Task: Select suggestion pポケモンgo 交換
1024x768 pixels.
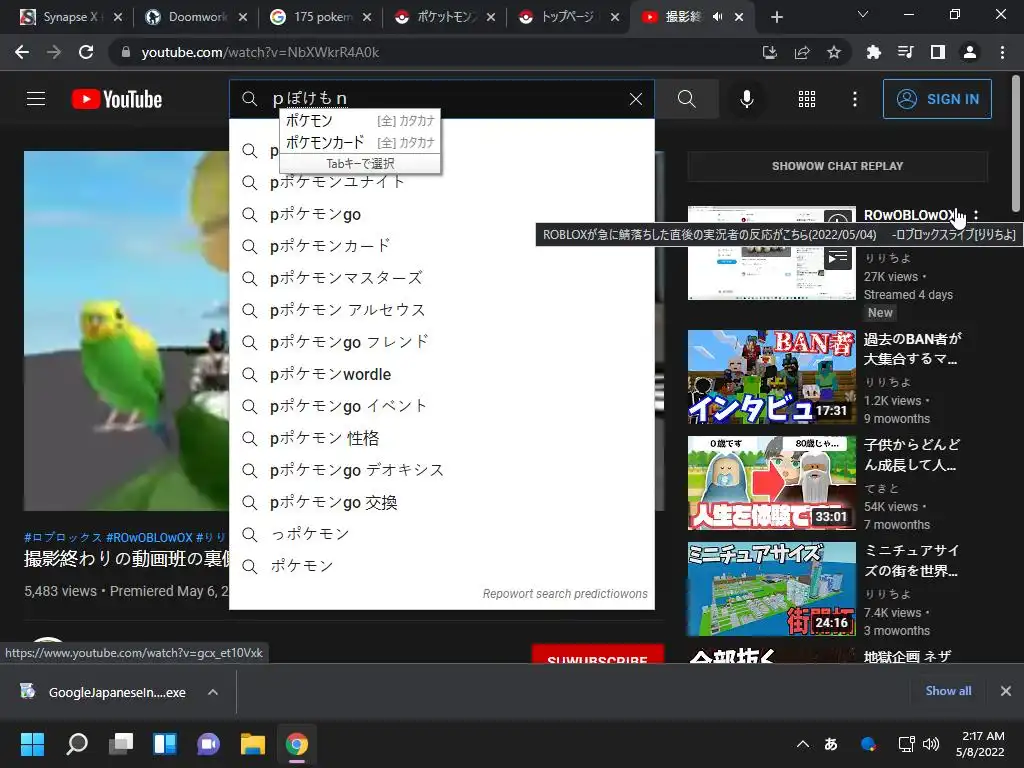Action: tap(441, 502)
